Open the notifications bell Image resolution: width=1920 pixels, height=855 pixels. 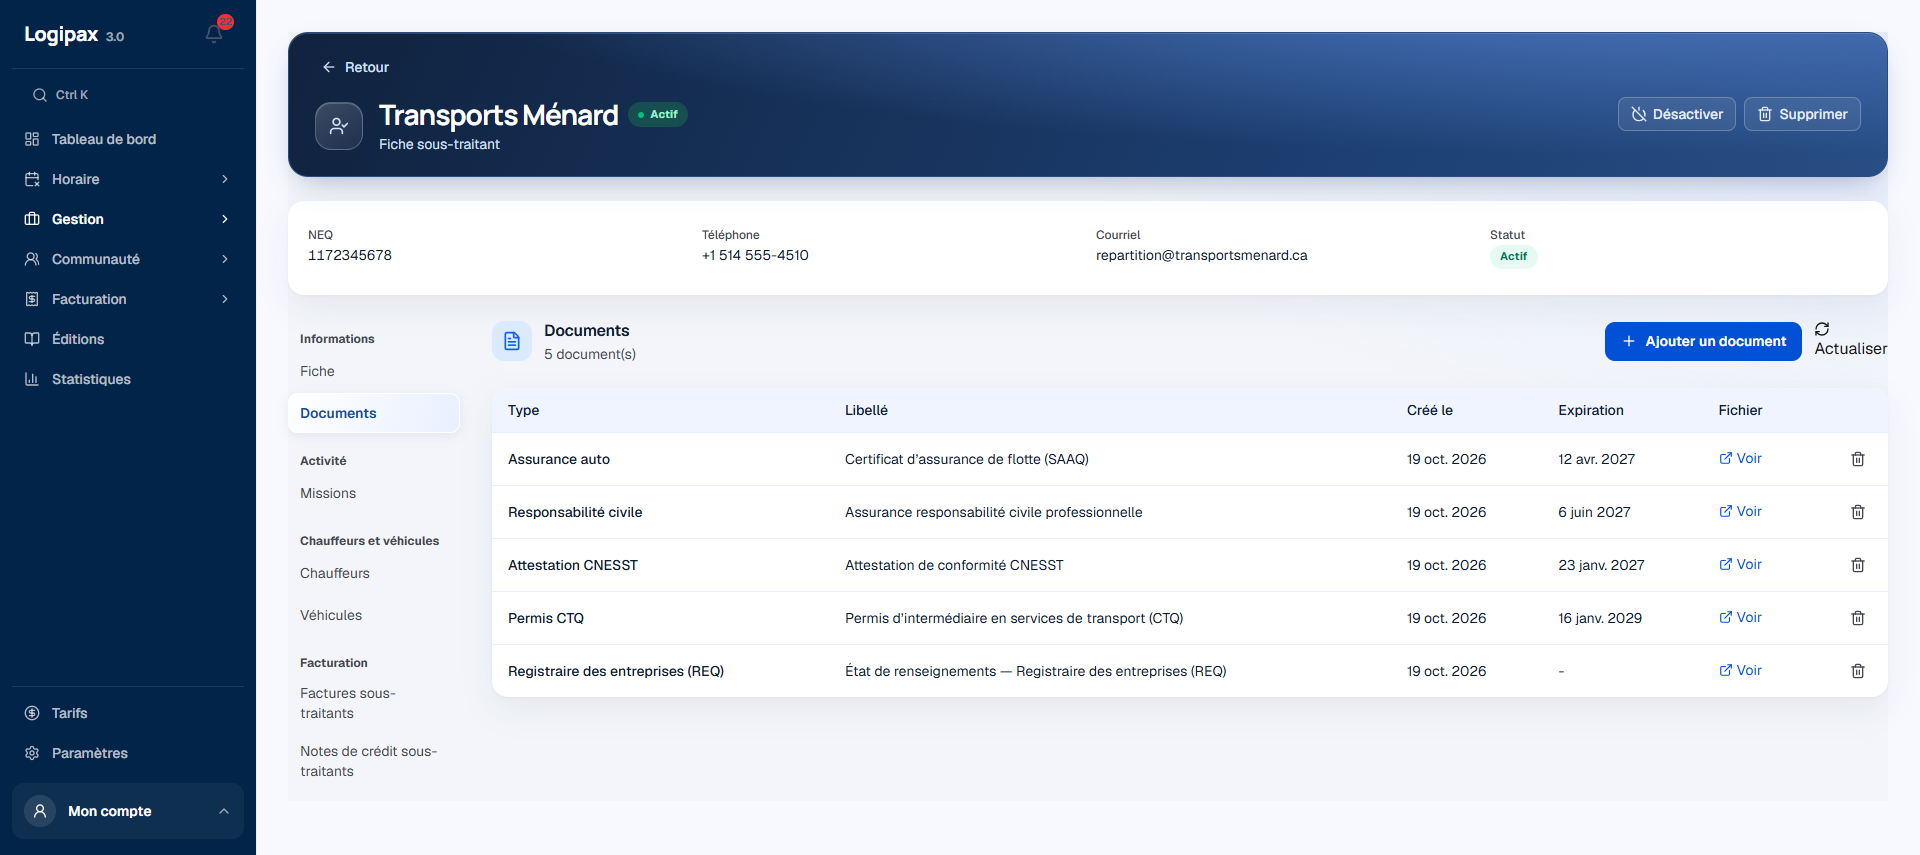click(214, 34)
